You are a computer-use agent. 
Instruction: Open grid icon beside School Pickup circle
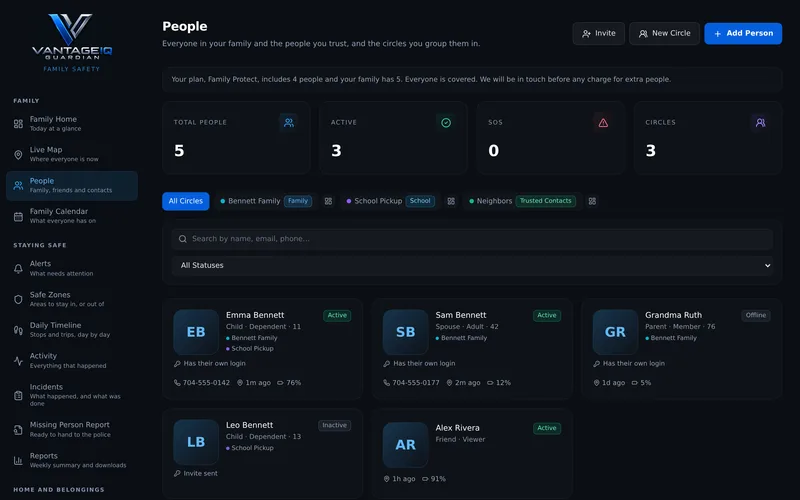point(451,201)
